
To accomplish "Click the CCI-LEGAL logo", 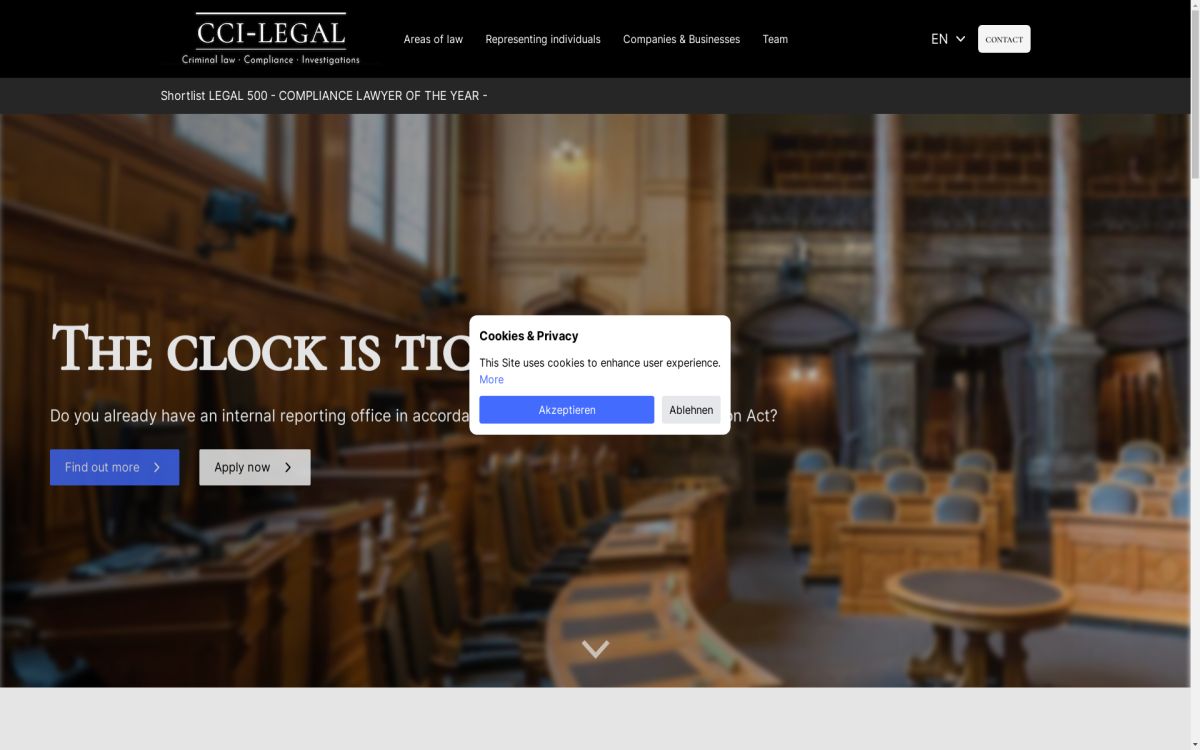I will click(270, 39).
